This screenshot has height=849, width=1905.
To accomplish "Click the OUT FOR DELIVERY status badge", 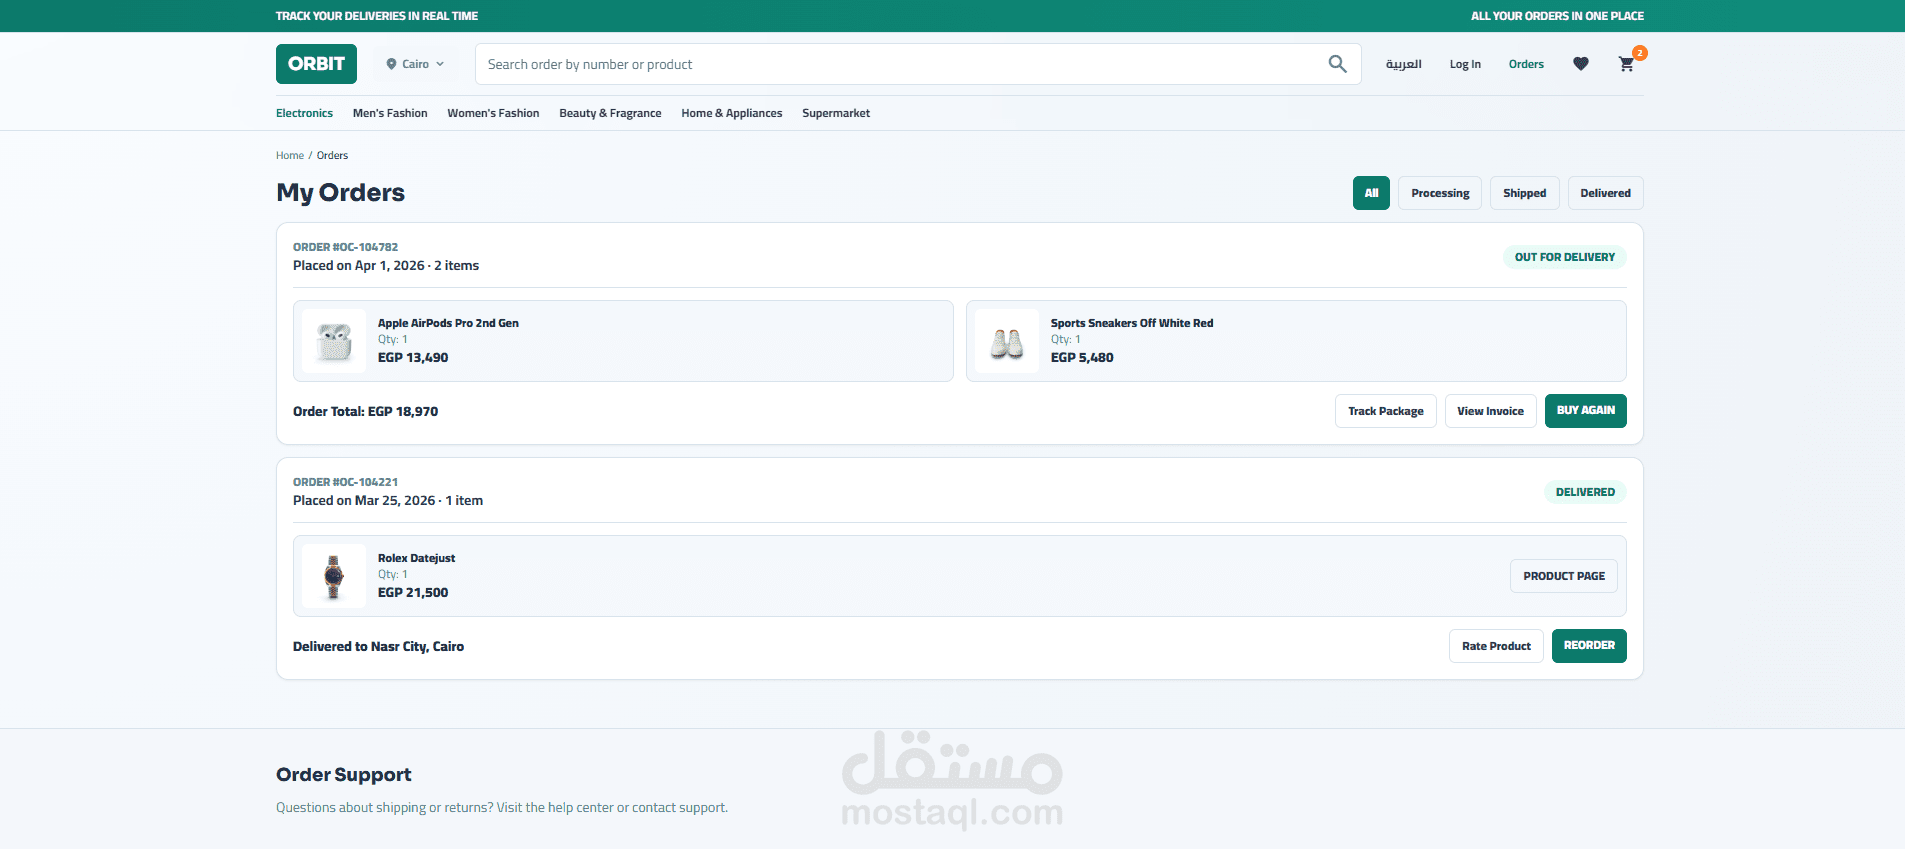I will (x=1565, y=257).
